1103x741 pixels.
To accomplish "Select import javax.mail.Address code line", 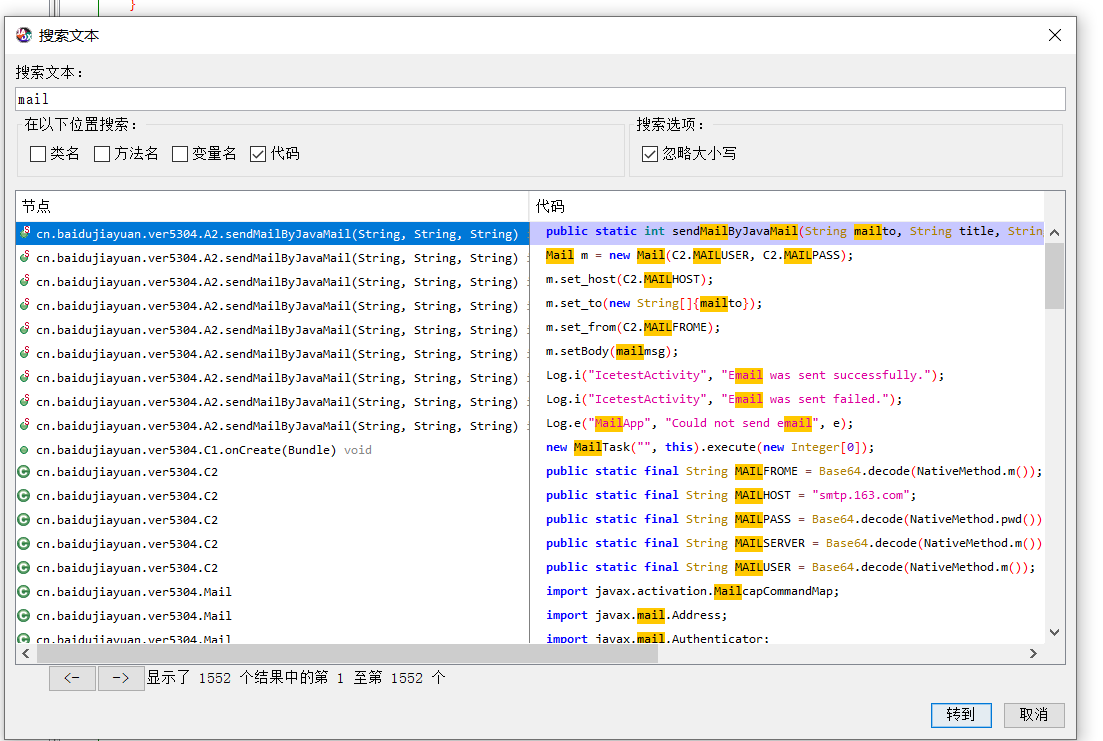I will [x=637, y=615].
